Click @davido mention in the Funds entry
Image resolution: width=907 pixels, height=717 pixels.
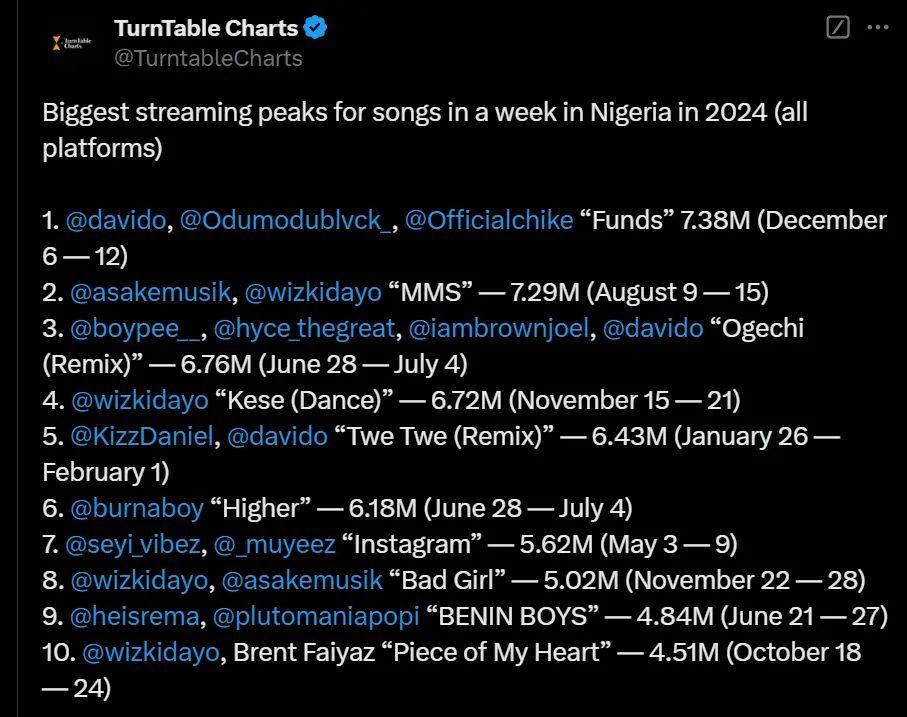point(117,220)
